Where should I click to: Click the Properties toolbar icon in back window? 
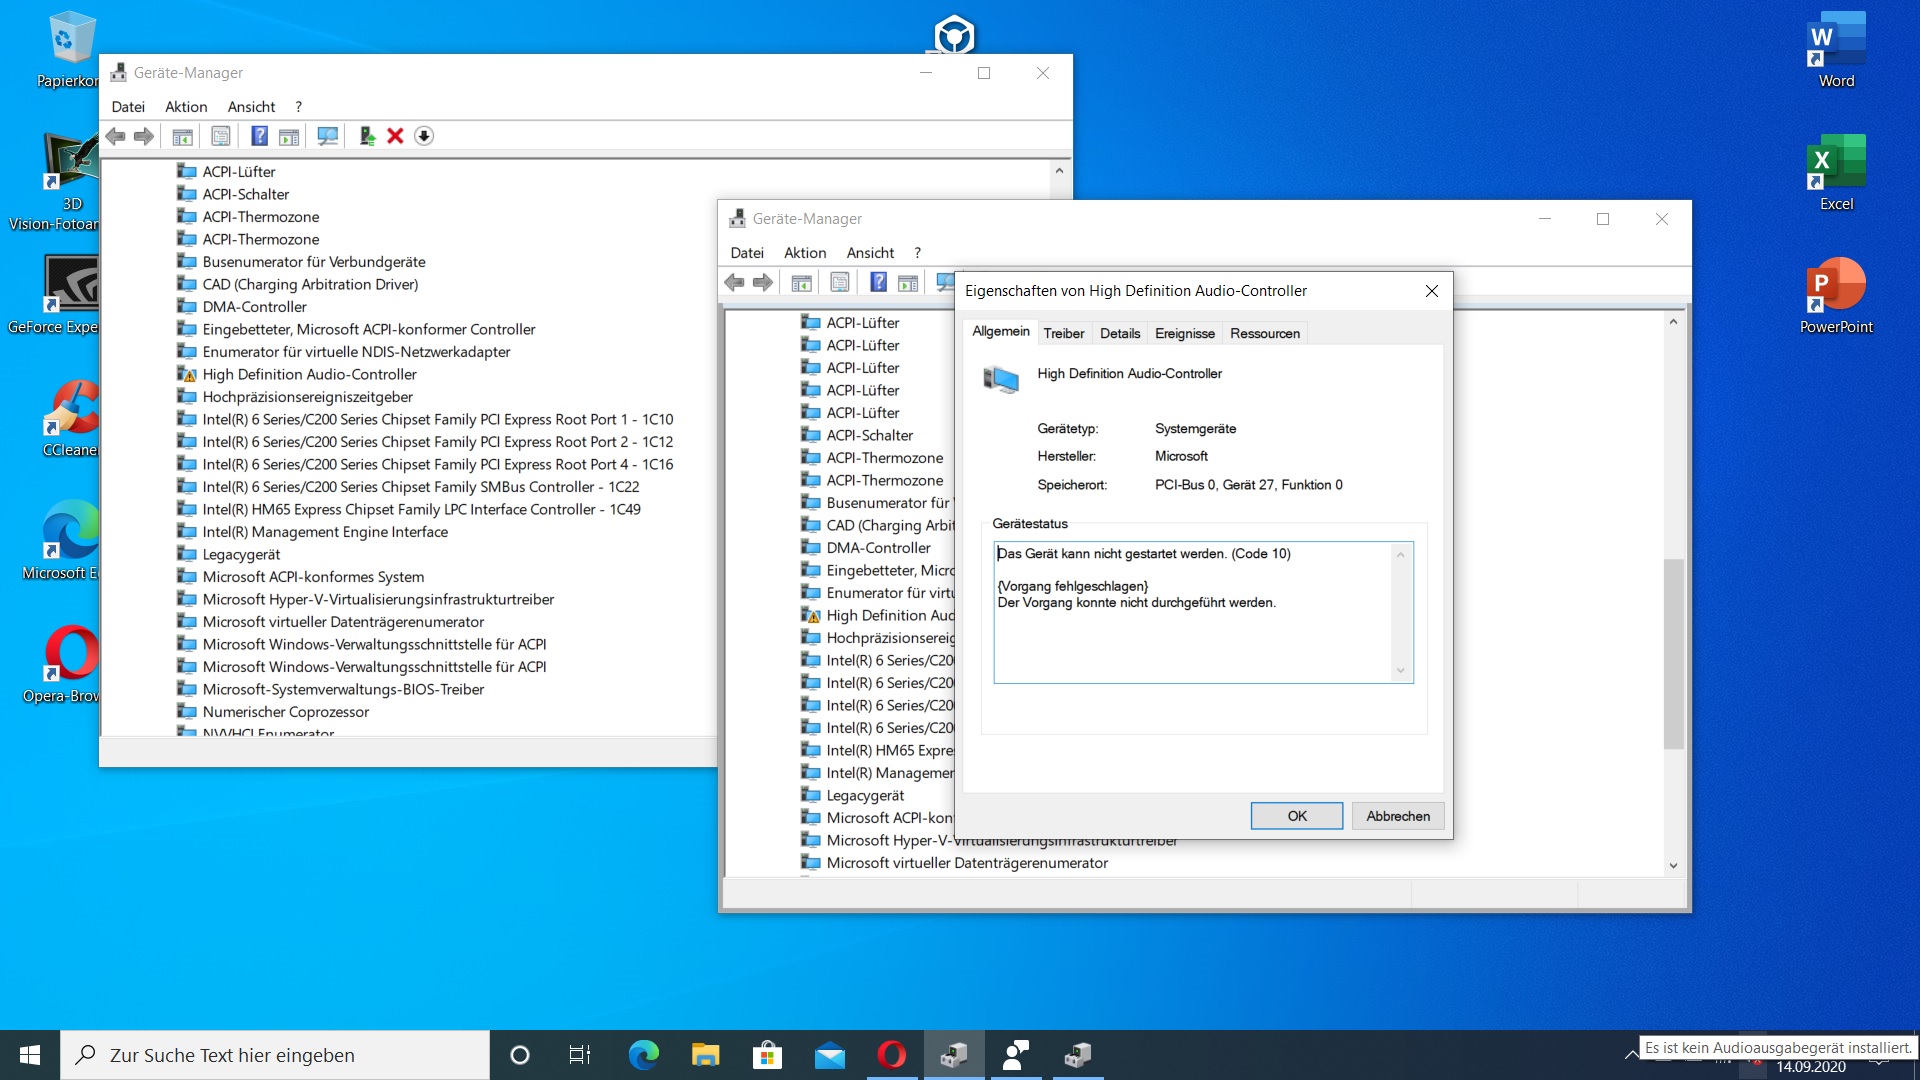point(221,136)
